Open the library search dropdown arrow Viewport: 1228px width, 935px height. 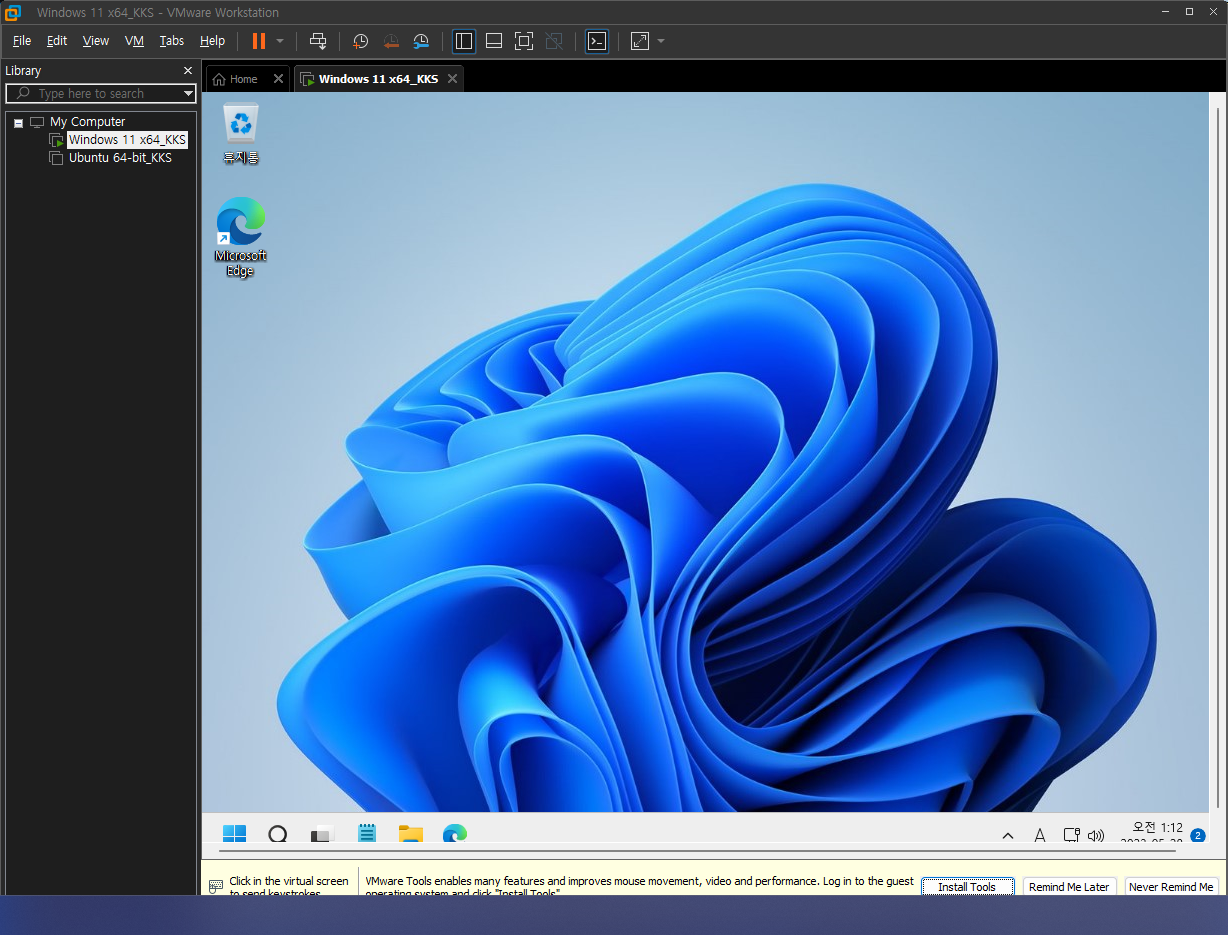188,93
